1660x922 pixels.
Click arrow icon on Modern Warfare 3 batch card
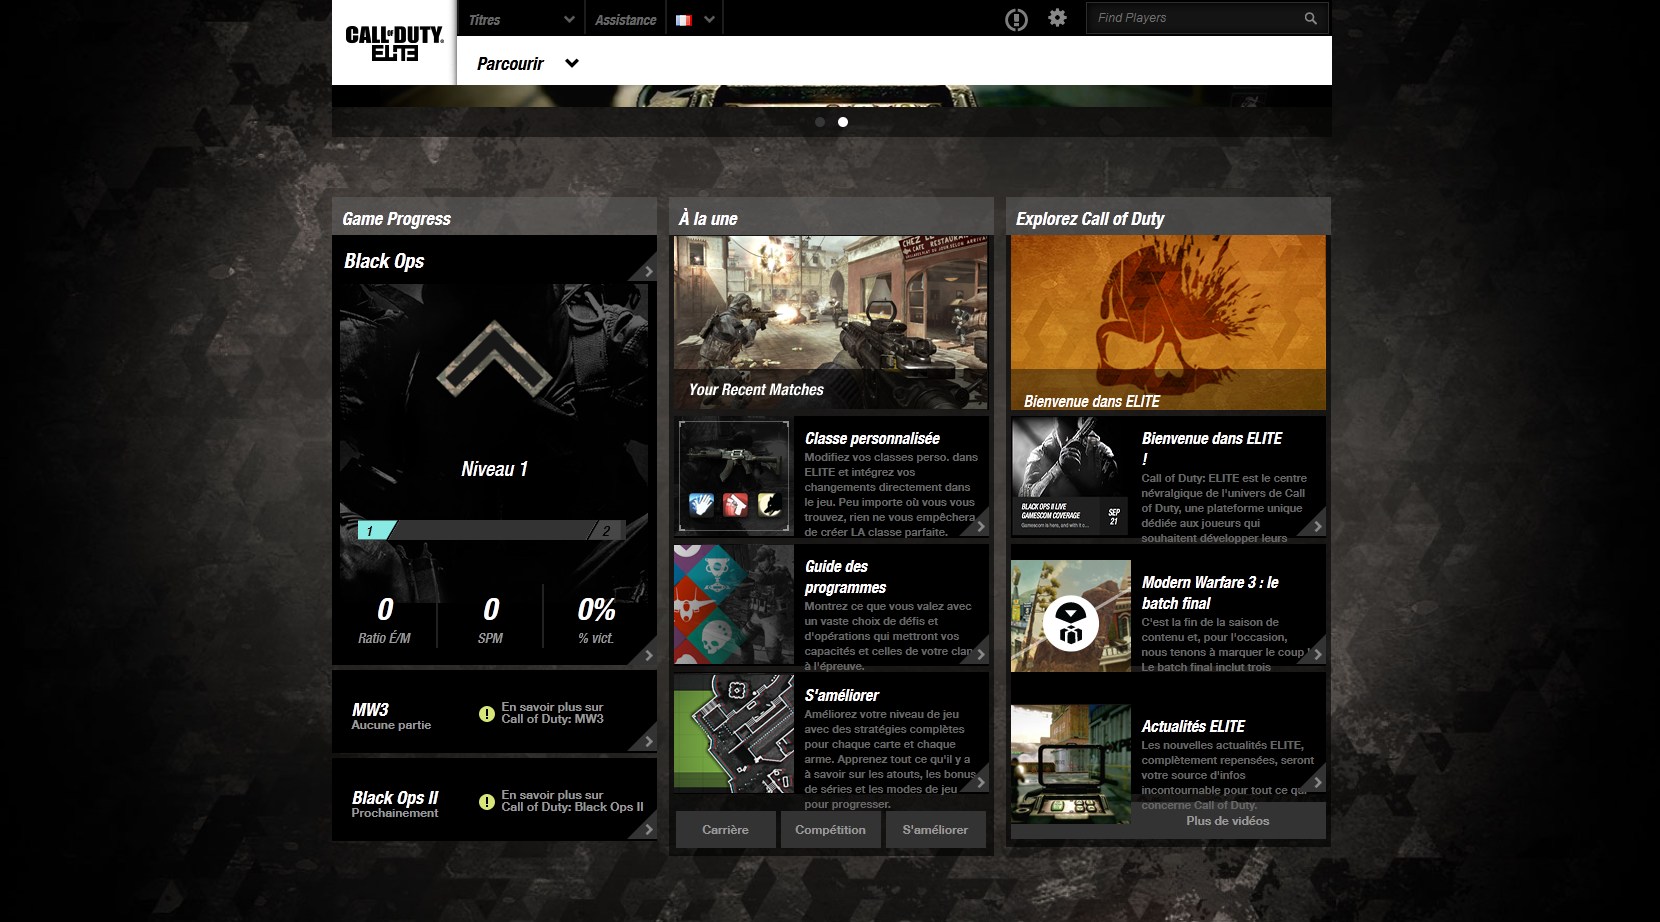coord(1317,654)
